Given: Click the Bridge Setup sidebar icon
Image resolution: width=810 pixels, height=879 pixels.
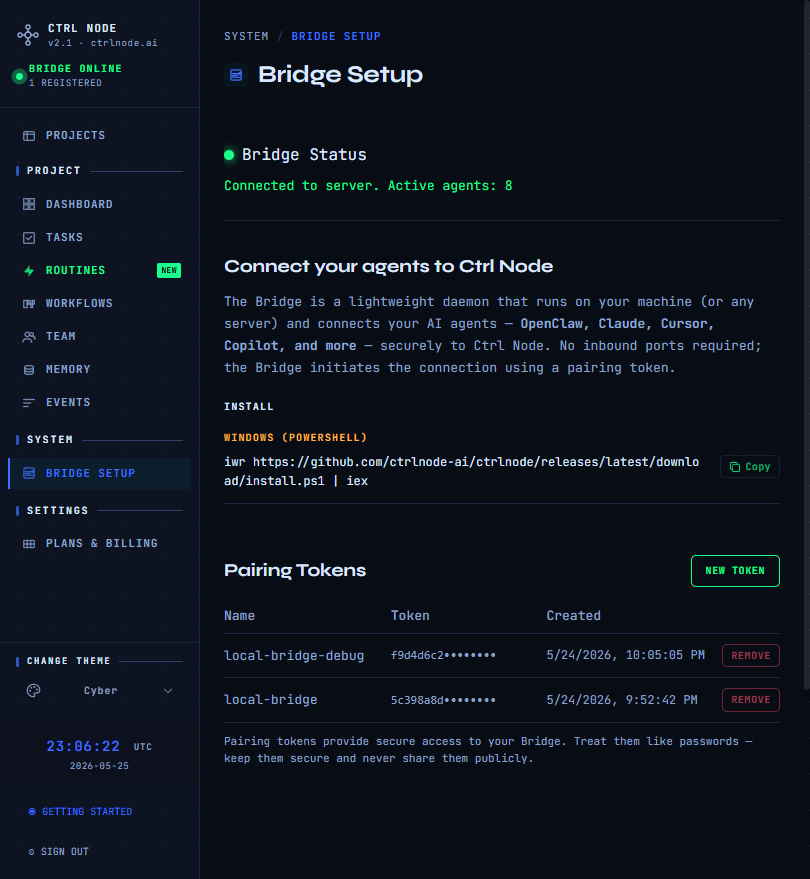Looking at the screenshot, I should (x=29, y=473).
